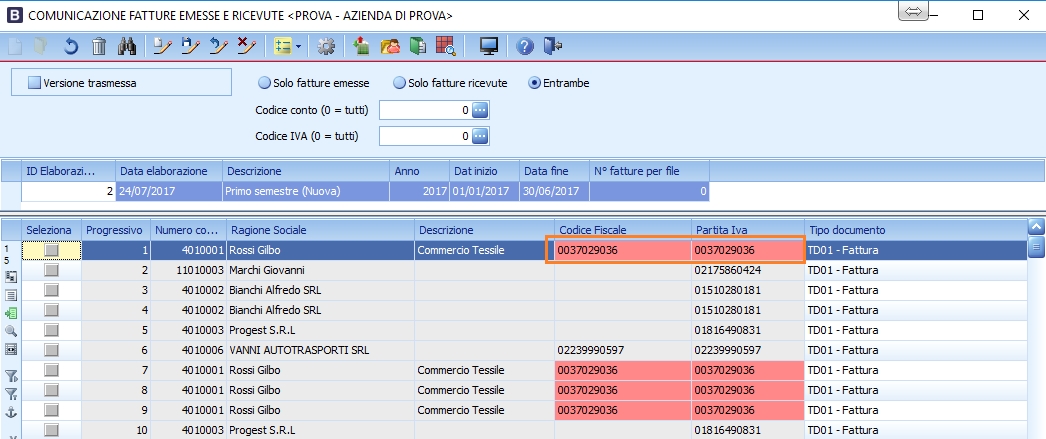Click Codice Fiscale 02239990597 cell
The image size is (1046, 439).
pyautogui.click(x=622, y=350)
